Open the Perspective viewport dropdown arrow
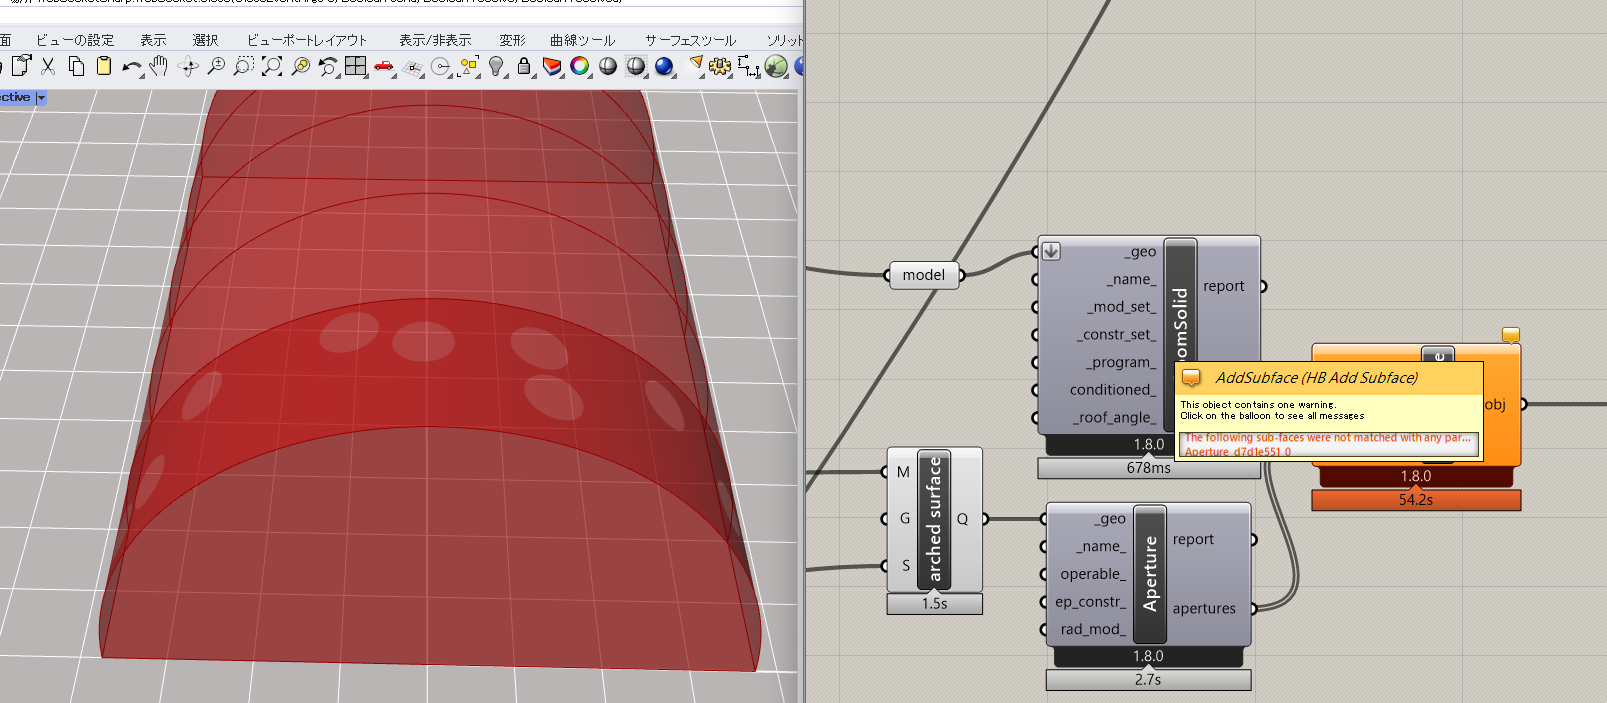The width and height of the screenshot is (1607, 703). [x=41, y=98]
